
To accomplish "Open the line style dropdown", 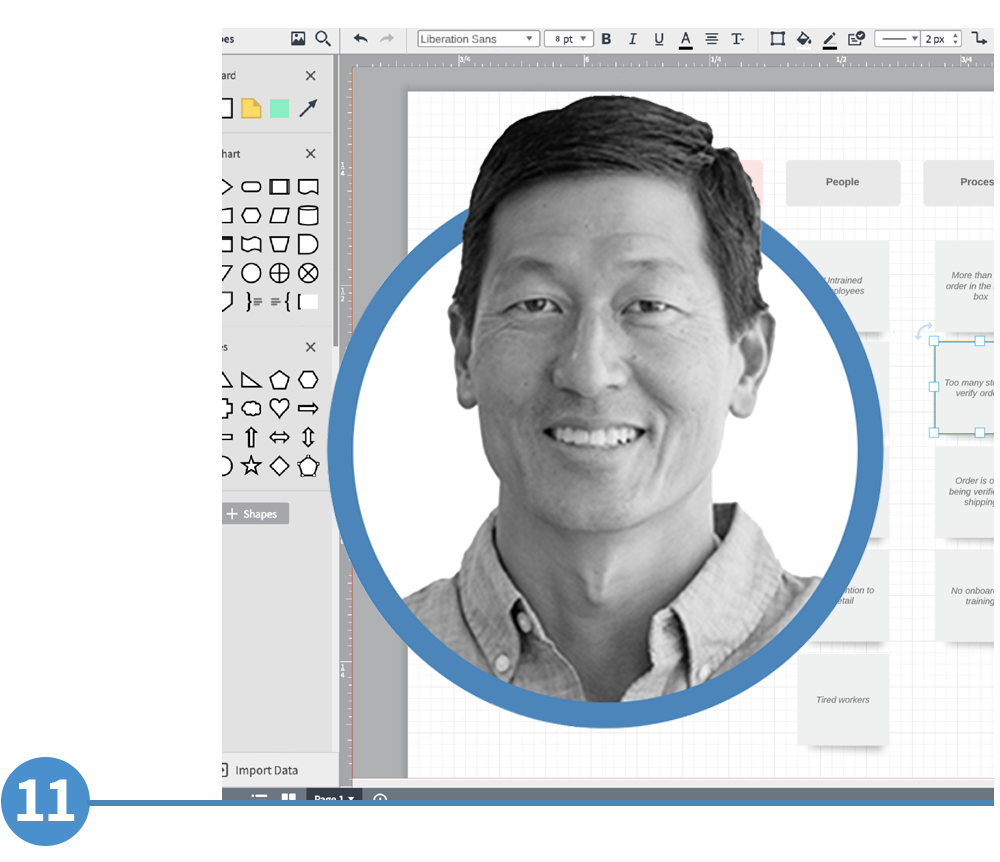I will 897,39.
